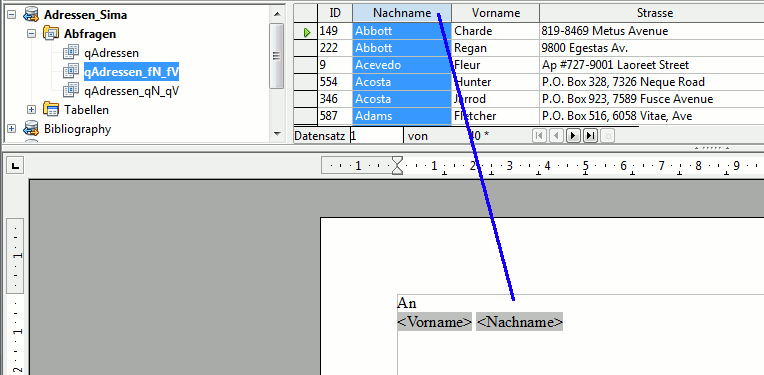Viewport: 764px width, 375px height.
Task: Go to first record navigation button
Action: coord(539,135)
